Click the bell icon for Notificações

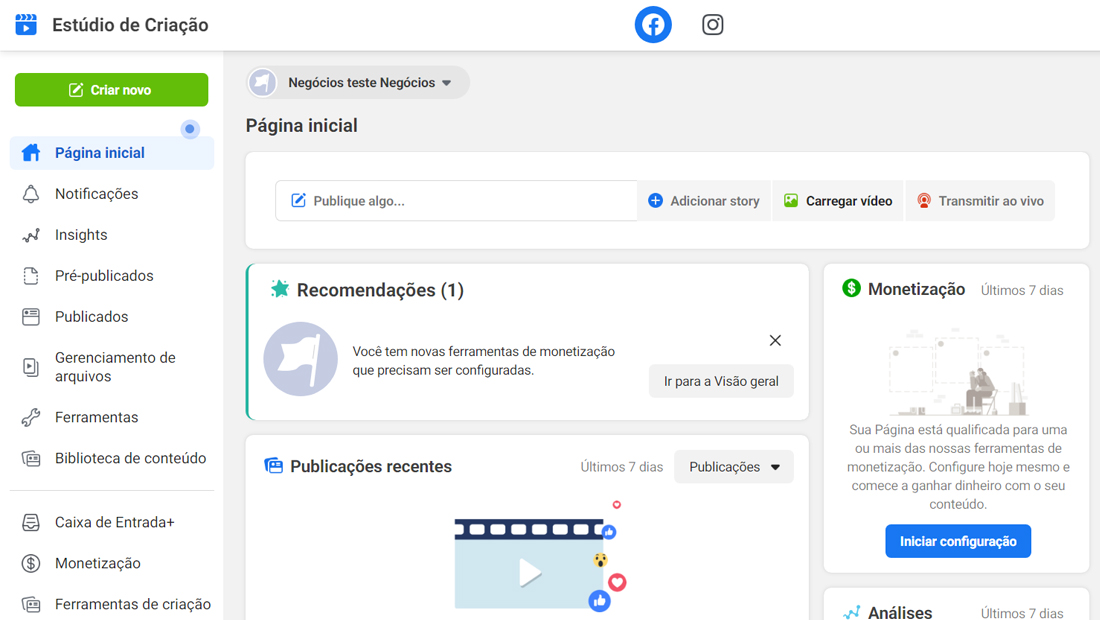pos(31,194)
